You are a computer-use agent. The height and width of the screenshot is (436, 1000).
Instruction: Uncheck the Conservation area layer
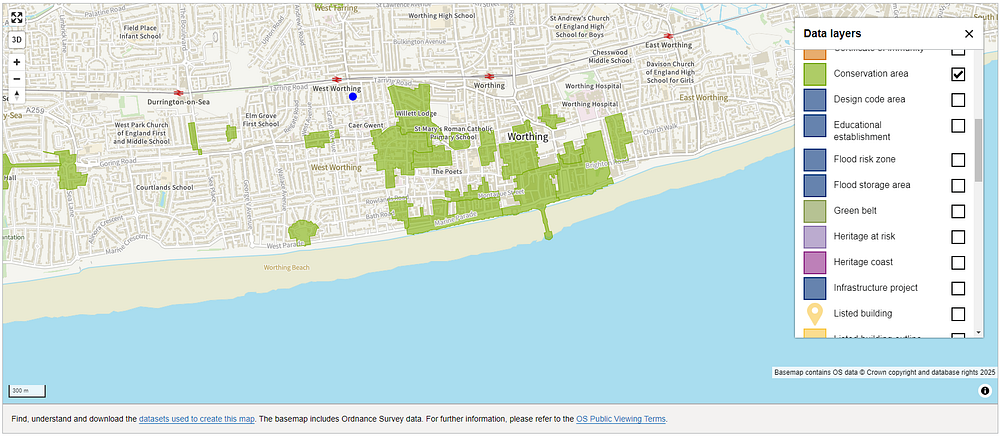(958, 75)
